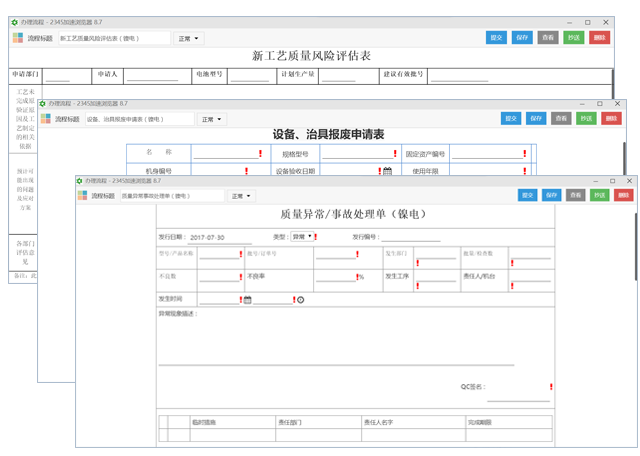Viewport: 640px width, 456px height.
Task: Click the 流程标题 field reading 新工艺质量风险评估表
Action: pos(114,38)
